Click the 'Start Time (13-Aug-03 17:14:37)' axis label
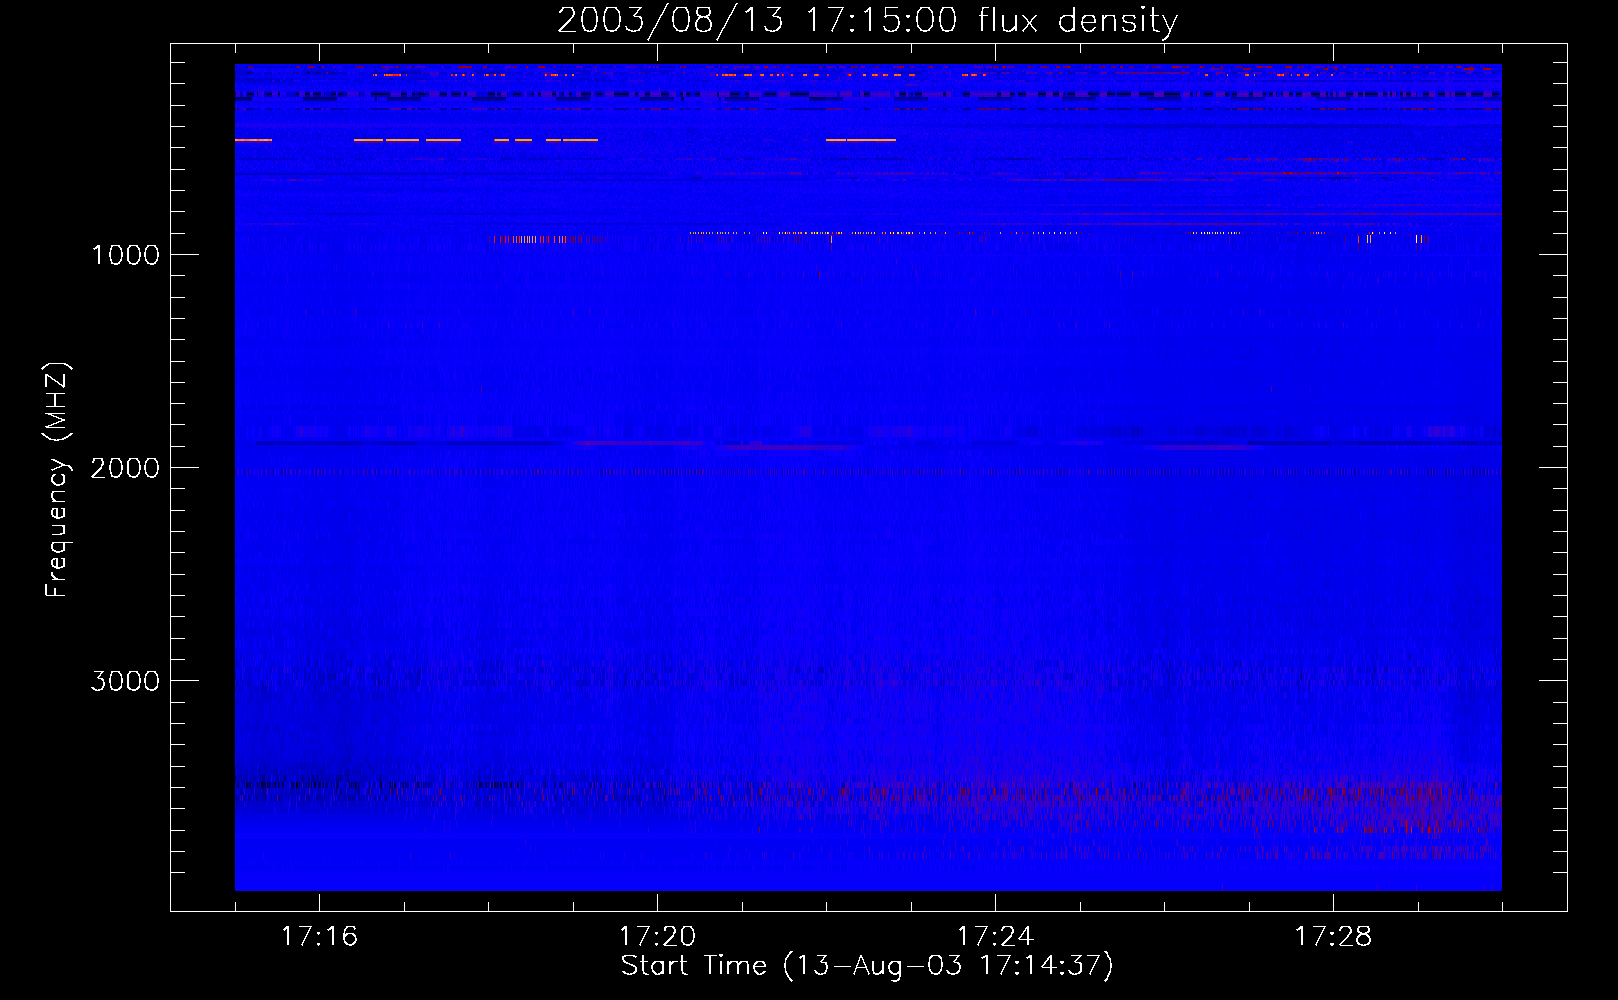The height and width of the screenshot is (1000, 1618). pos(867,966)
